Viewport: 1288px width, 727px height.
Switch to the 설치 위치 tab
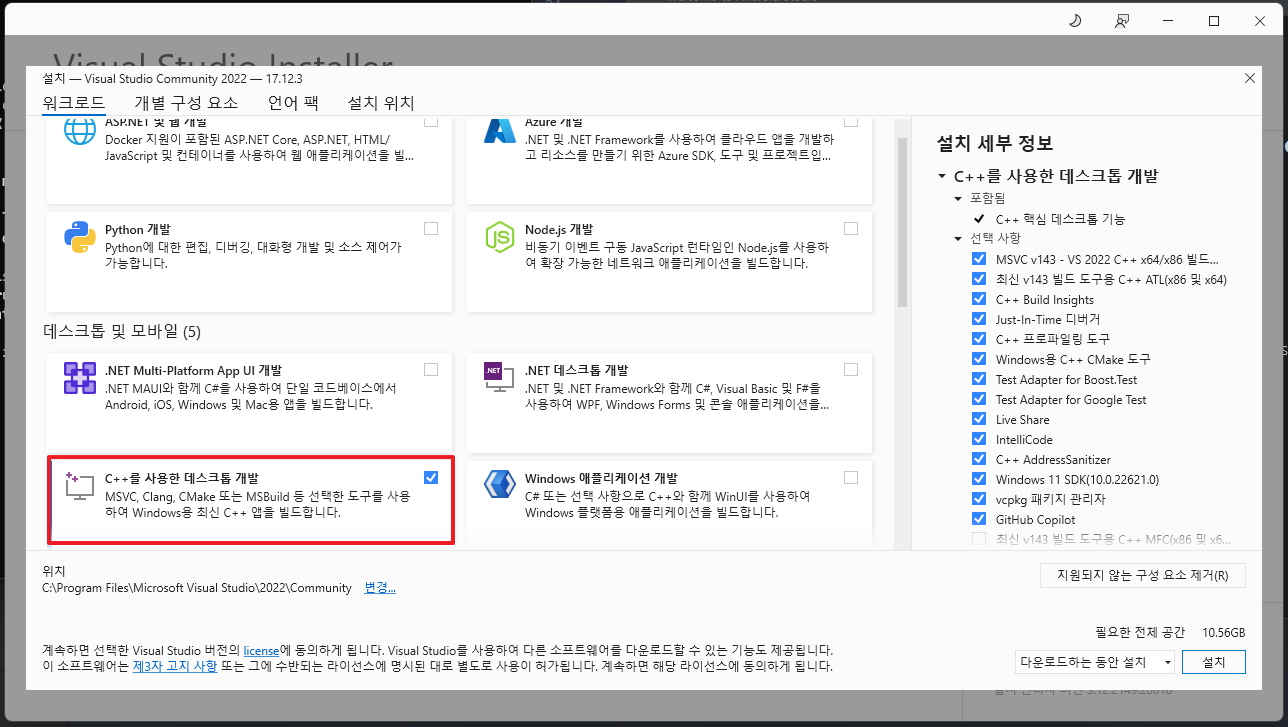coord(381,103)
